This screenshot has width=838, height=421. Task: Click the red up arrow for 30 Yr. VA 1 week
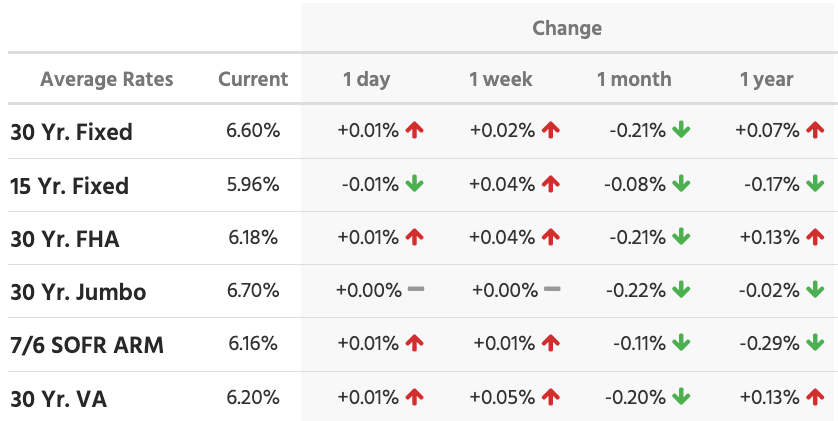550,397
